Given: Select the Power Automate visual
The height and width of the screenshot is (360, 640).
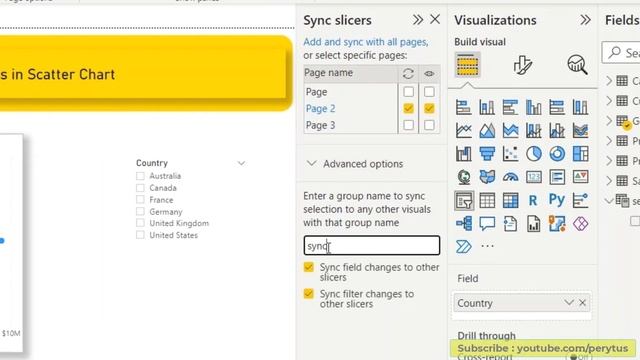Looking at the screenshot, I should pos(464,247).
